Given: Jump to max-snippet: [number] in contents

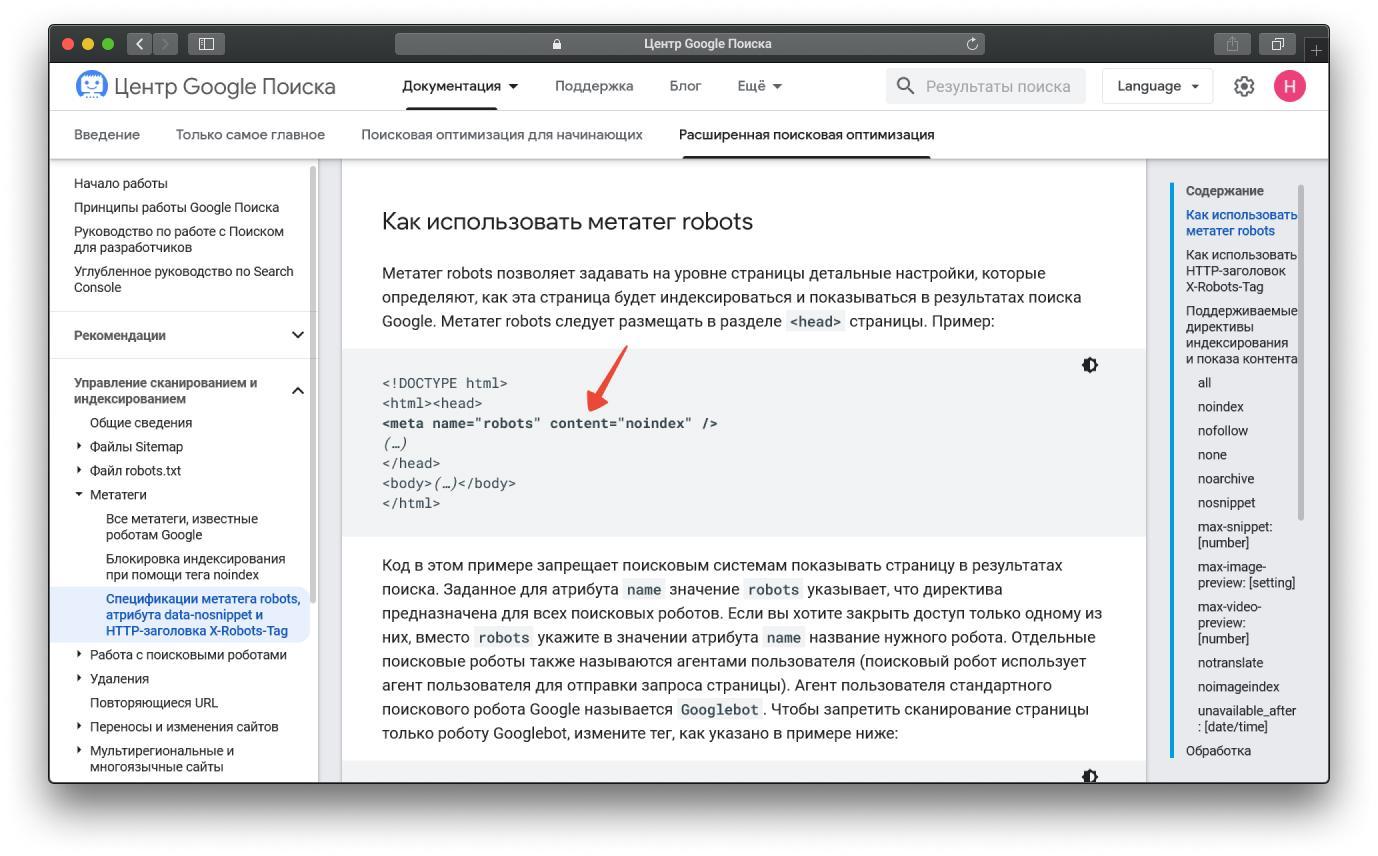Looking at the screenshot, I should point(1235,535).
